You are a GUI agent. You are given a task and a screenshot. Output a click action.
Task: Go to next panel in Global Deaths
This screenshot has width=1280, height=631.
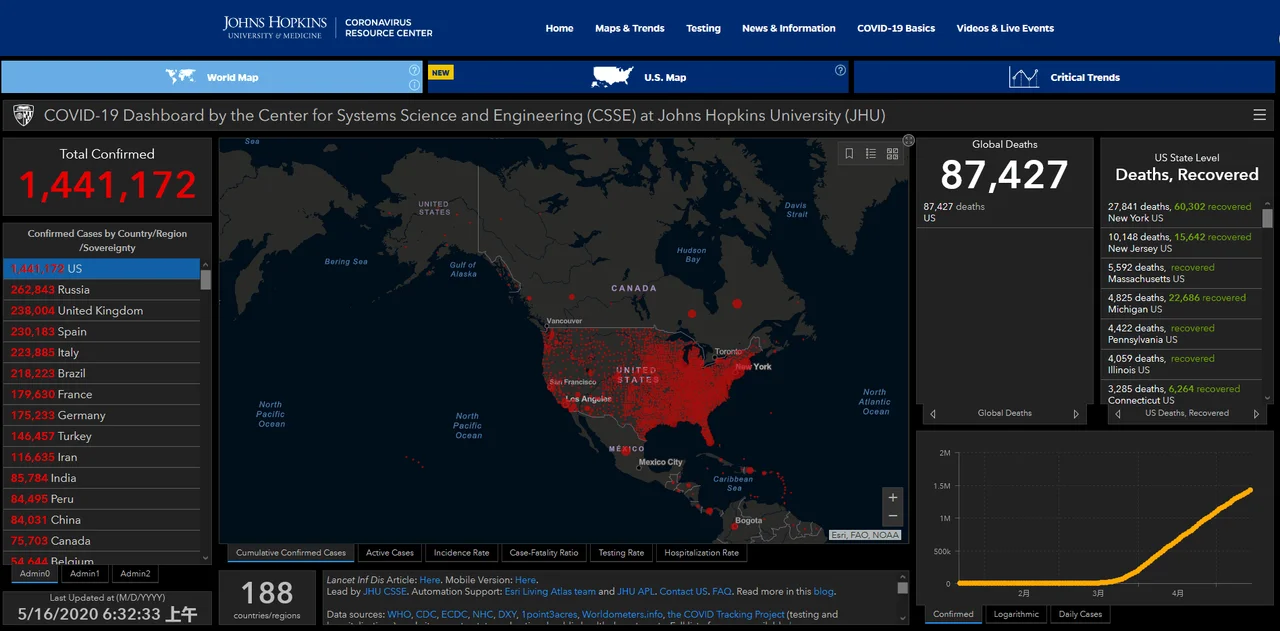pyautogui.click(x=1077, y=414)
